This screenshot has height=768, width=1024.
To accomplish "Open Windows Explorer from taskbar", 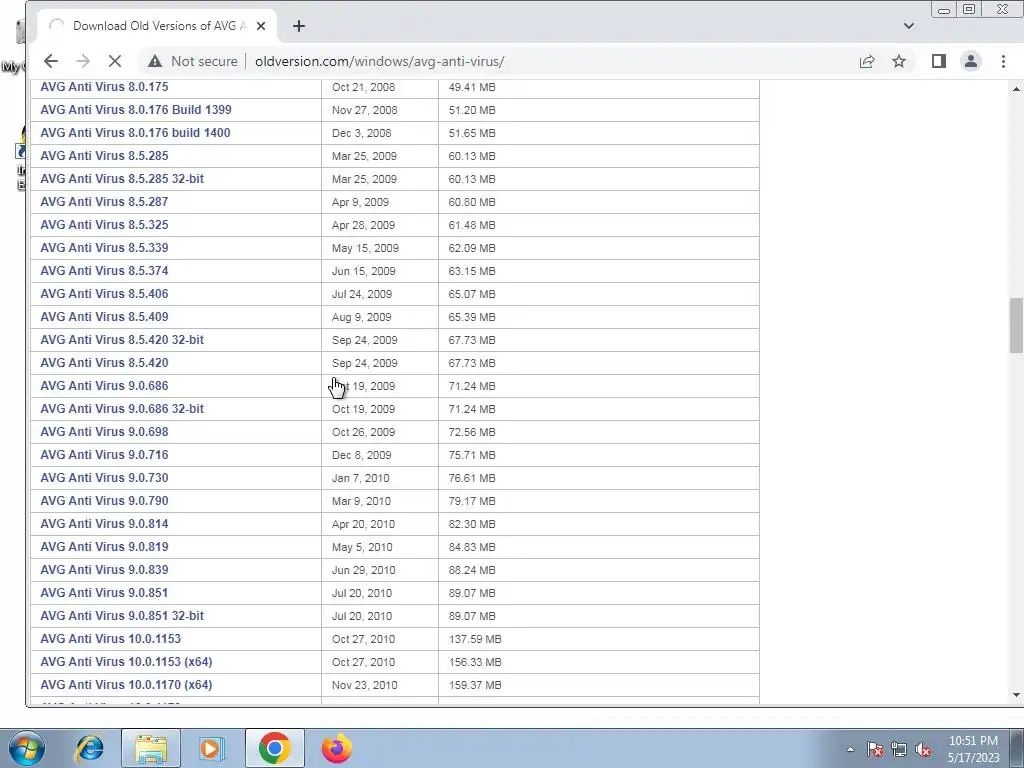I will point(151,748).
